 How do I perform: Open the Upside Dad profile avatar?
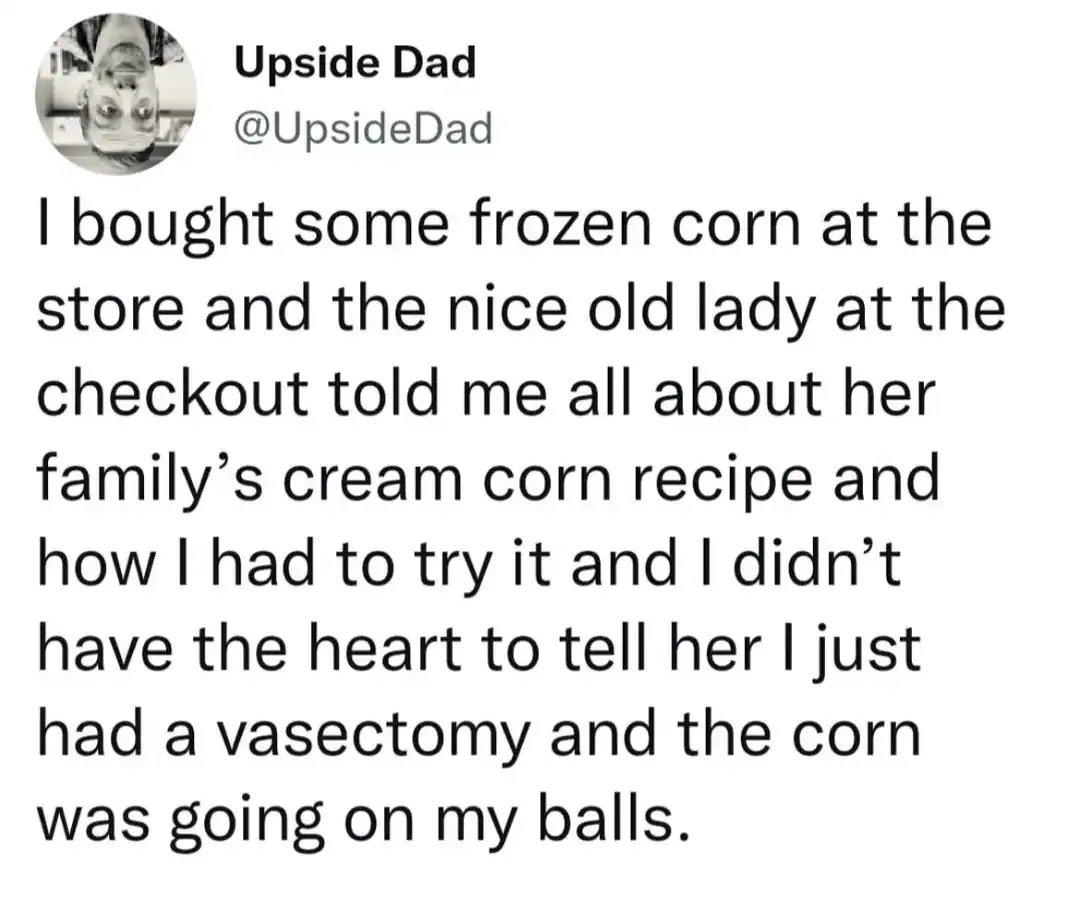(116, 94)
